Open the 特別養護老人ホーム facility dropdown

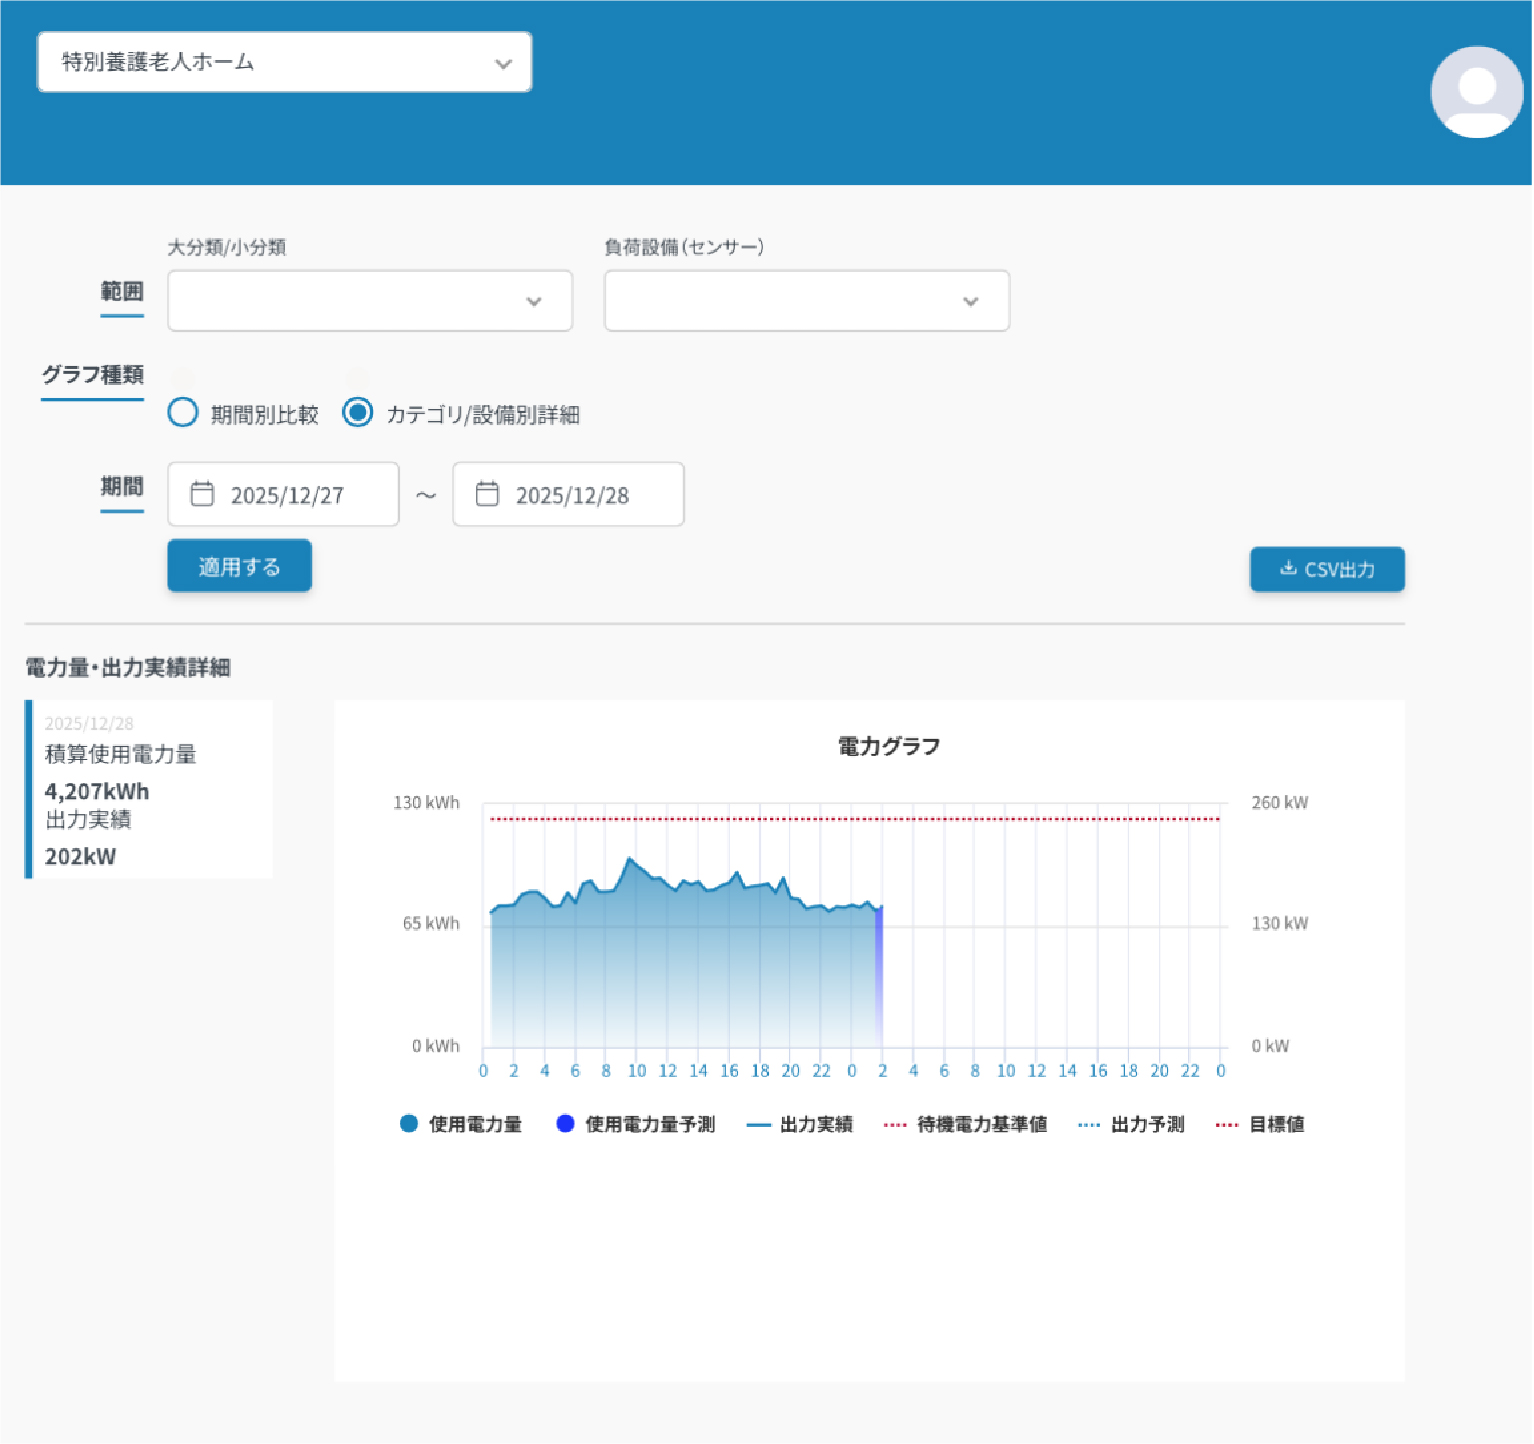(x=284, y=62)
